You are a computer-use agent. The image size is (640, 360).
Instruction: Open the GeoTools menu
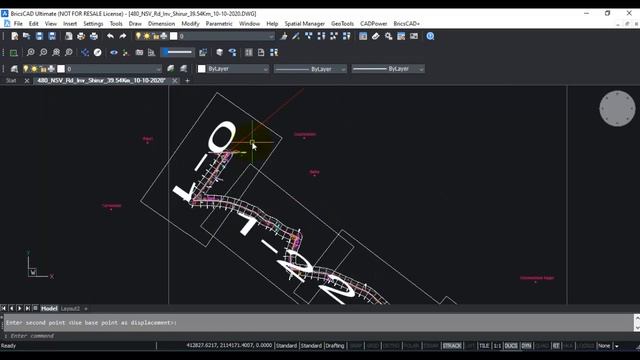[x=342, y=24]
